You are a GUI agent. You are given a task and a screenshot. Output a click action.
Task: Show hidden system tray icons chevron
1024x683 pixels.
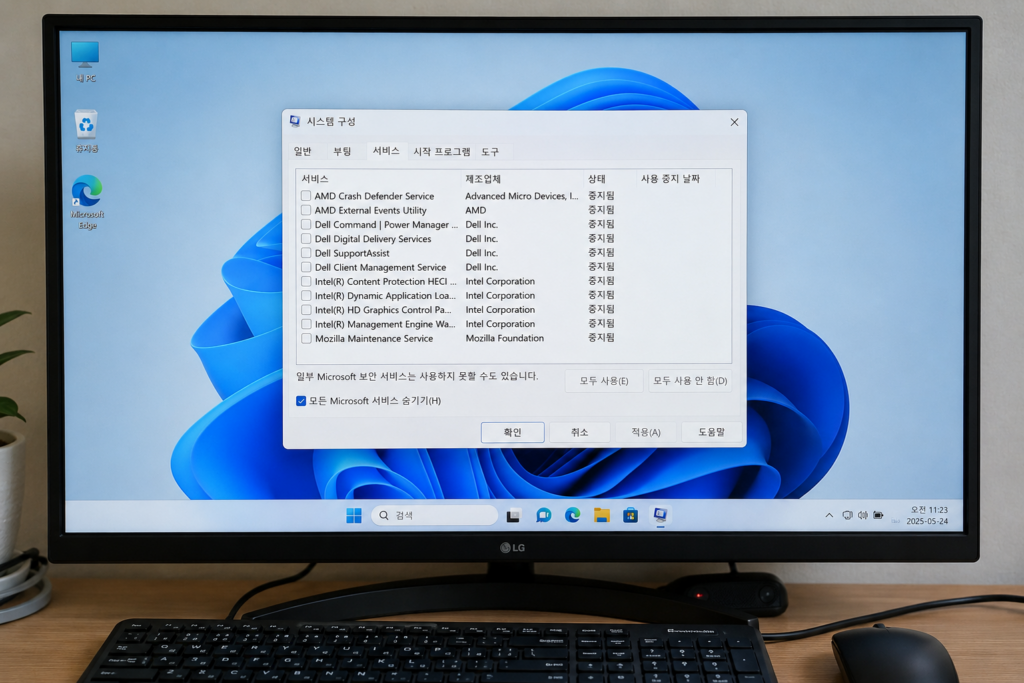click(x=829, y=515)
